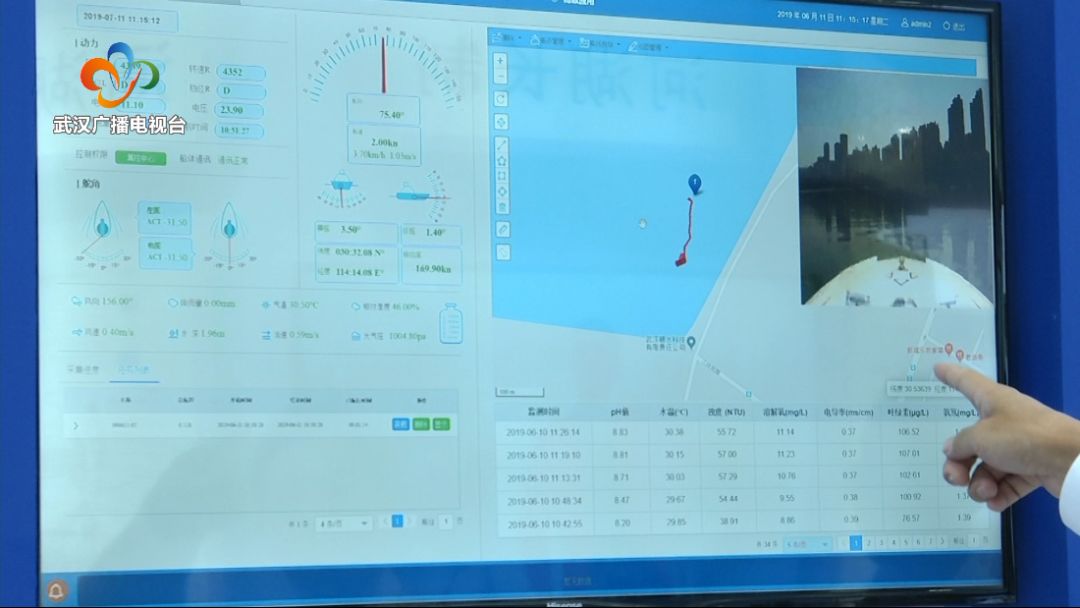Click the air temperature icon beside 30.50℃

(266, 304)
